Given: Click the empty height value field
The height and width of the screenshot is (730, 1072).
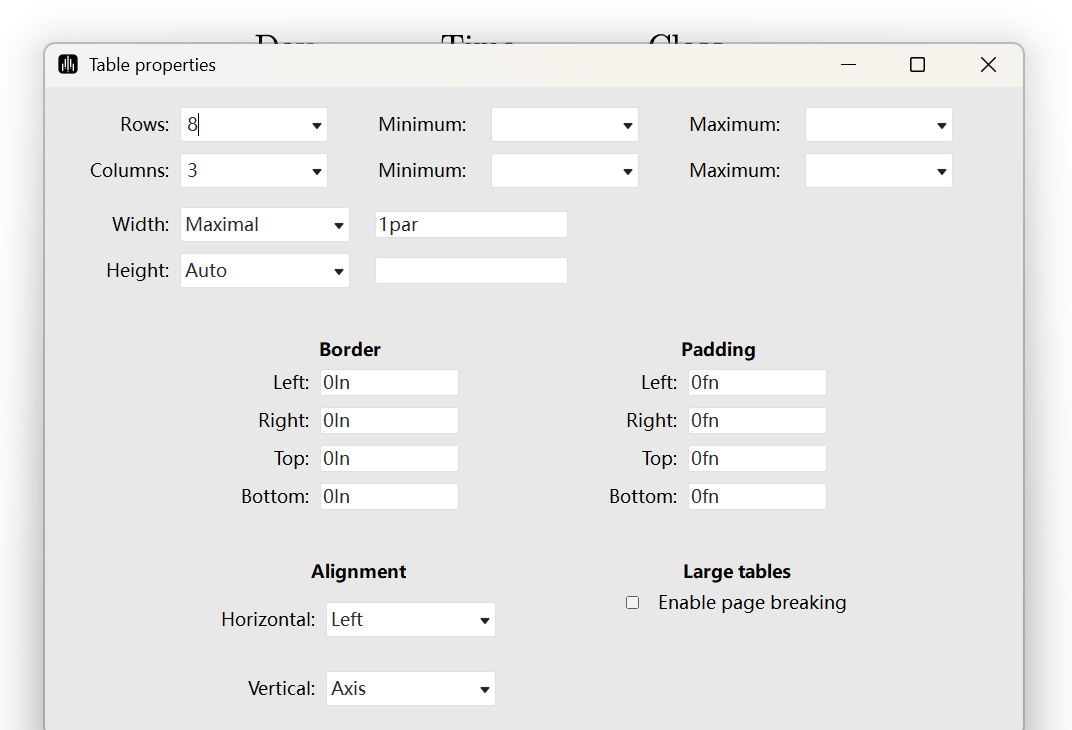Looking at the screenshot, I should (x=471, y=271).
